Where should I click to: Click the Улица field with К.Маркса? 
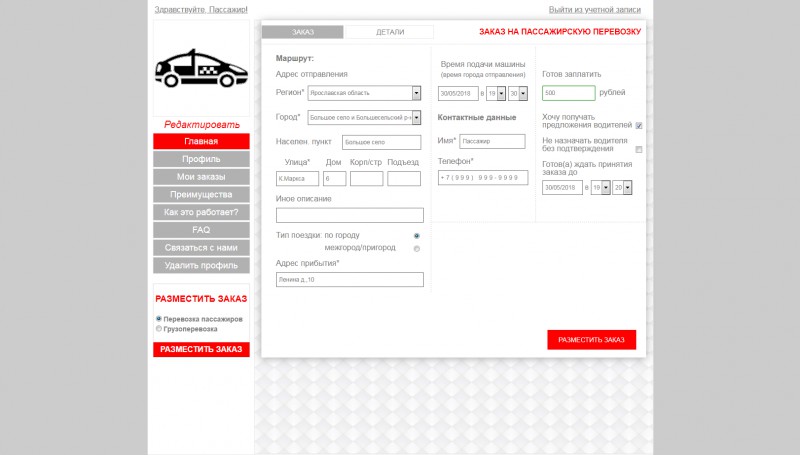coord(297,179)
